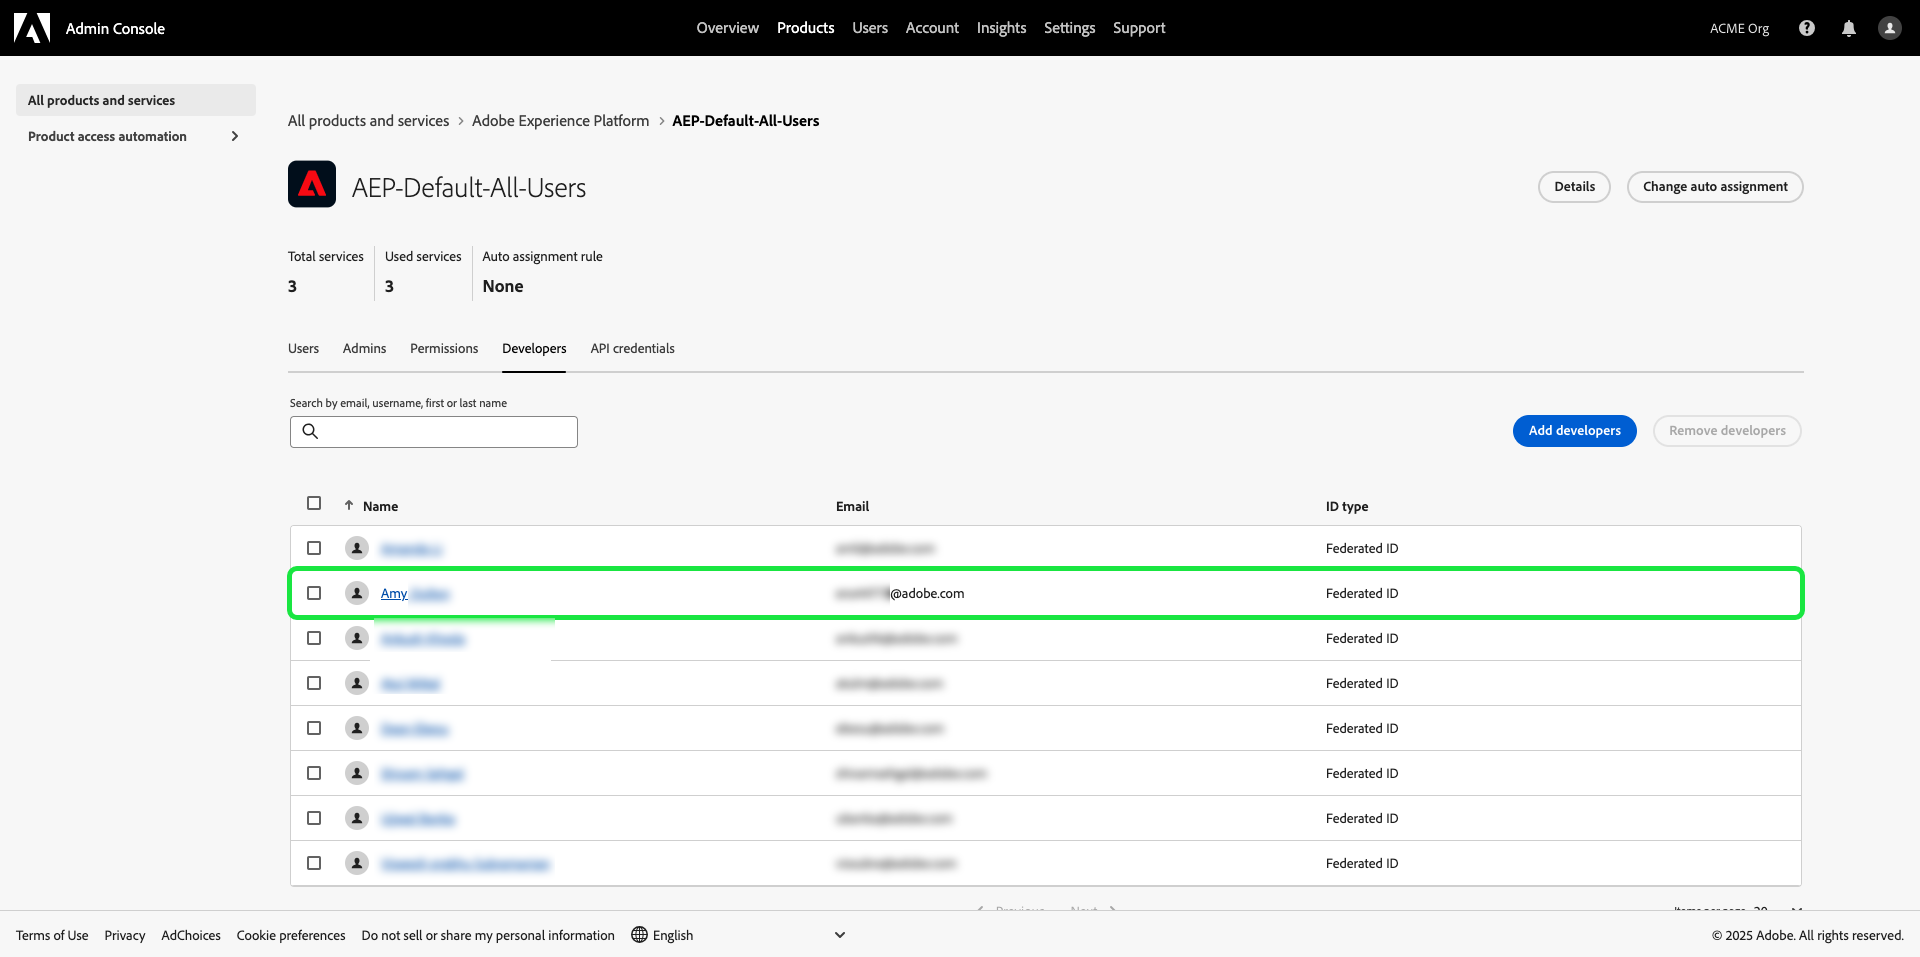
Task: Open notifications bell icon
Action: click(1848, 28)
